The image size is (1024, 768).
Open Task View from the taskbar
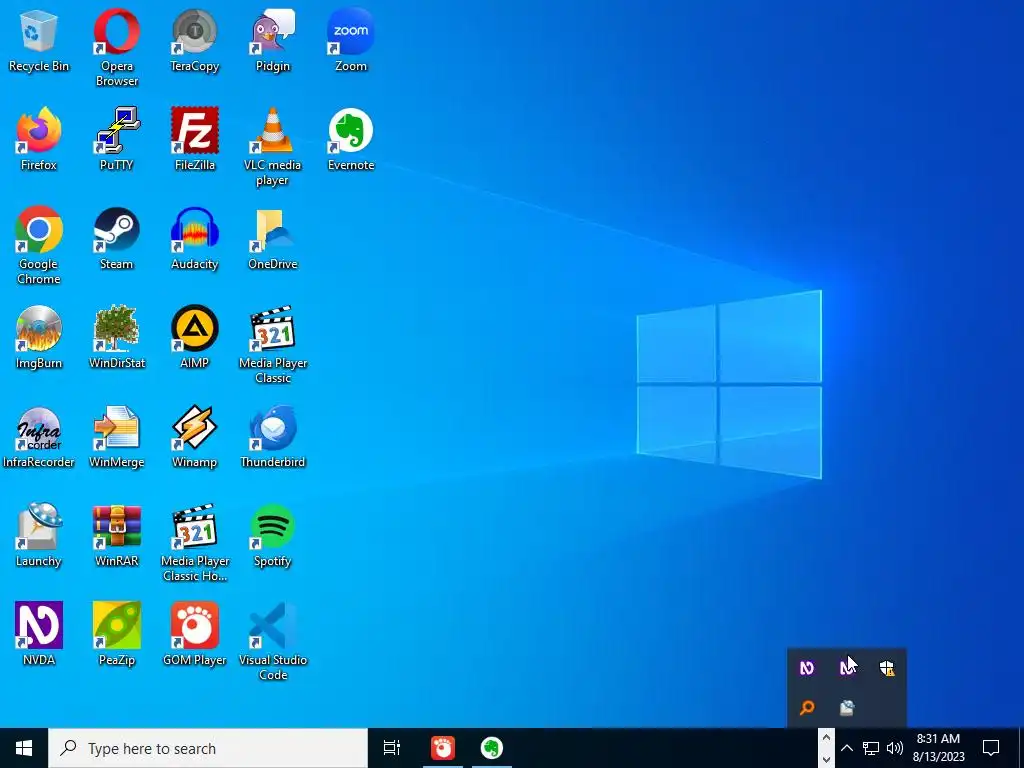pyautogui.click(x=392, y=748)
